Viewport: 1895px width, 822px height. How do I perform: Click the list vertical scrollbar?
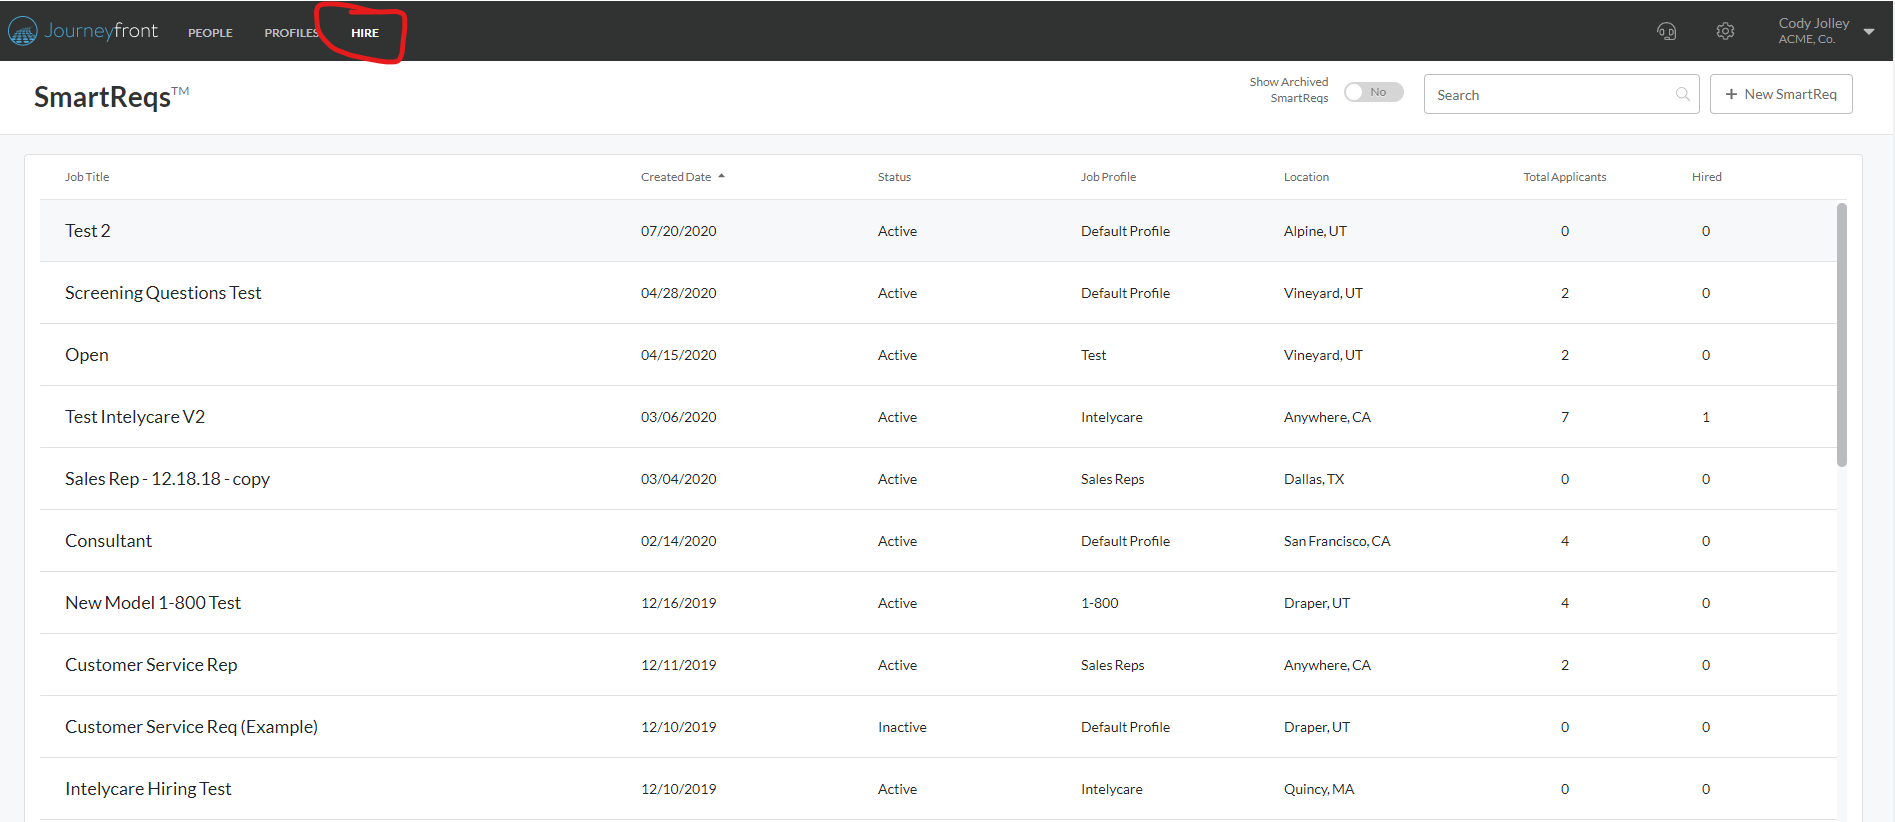[1842, 335]
